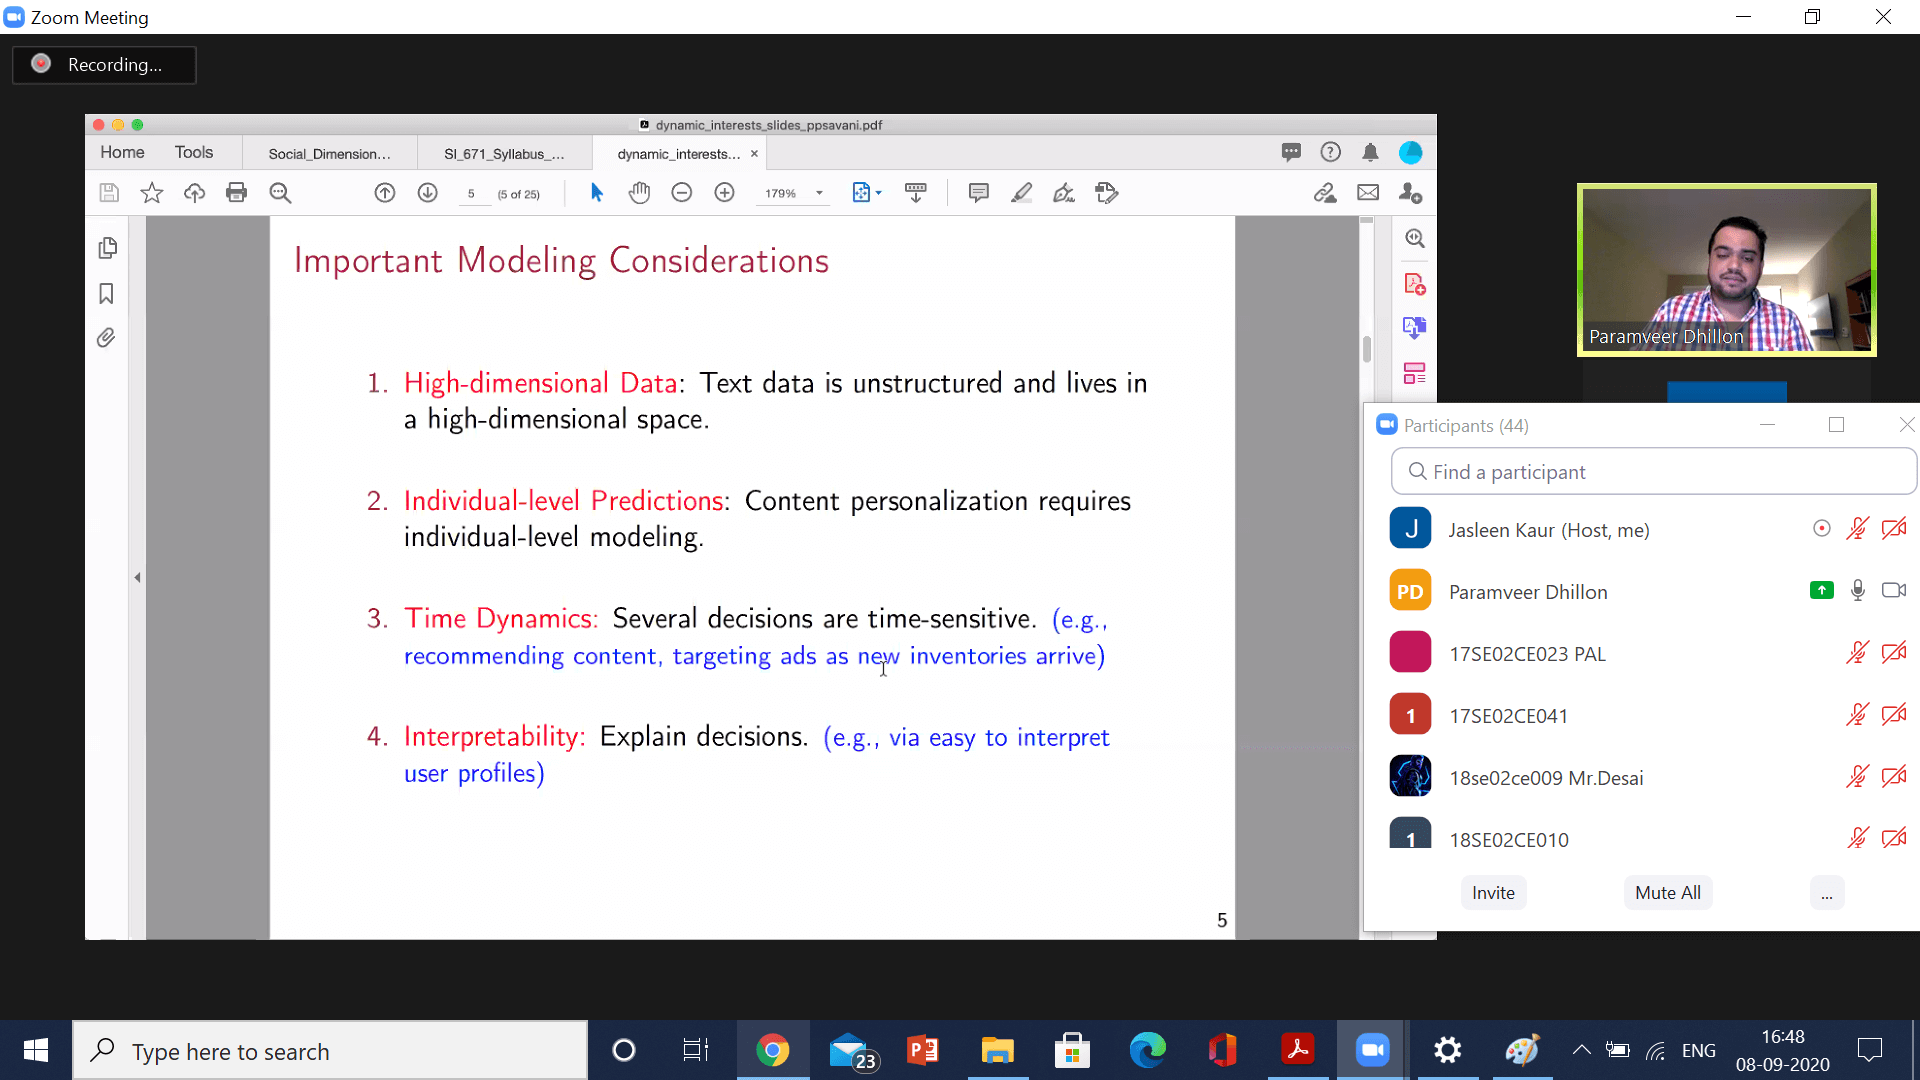The height and width of the screenshot is (1080, 1920).
Task: Open attachments paperclip panel
Action: [x=106, y=338]
